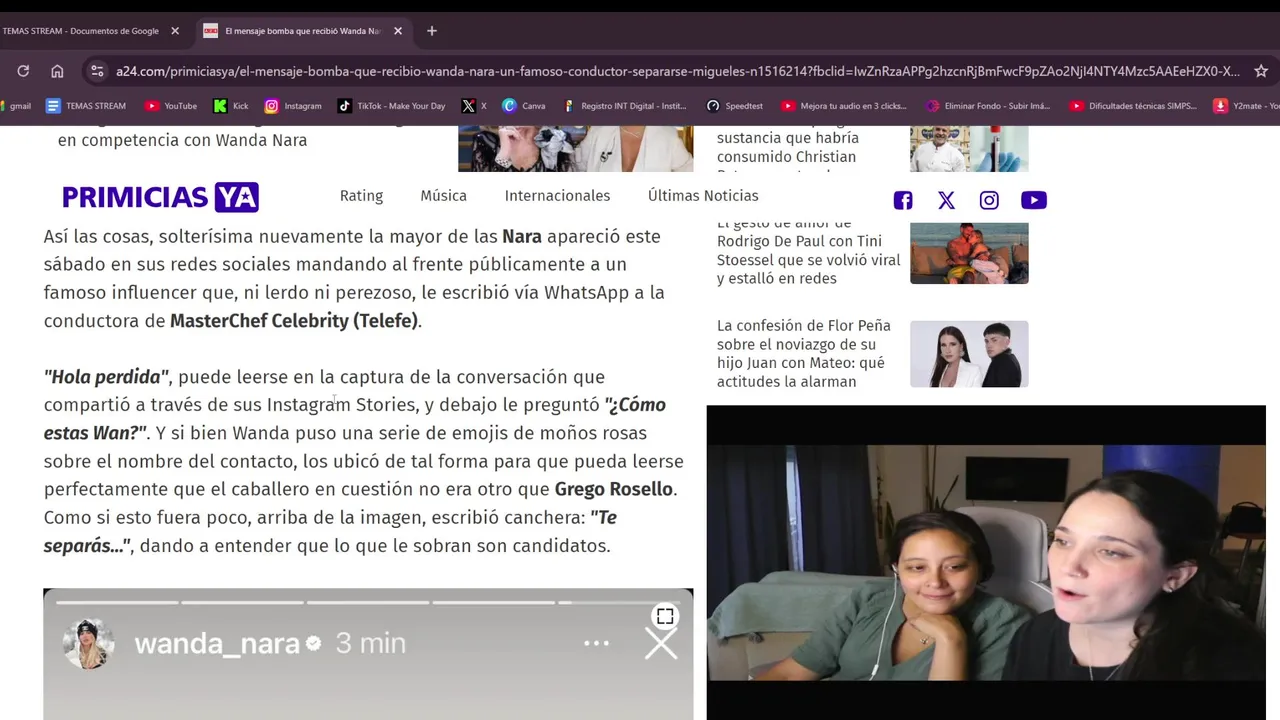The width and height of the screenshot is (1280, 720).
Task: Go to the browser home page
Action: coord(57,71)
